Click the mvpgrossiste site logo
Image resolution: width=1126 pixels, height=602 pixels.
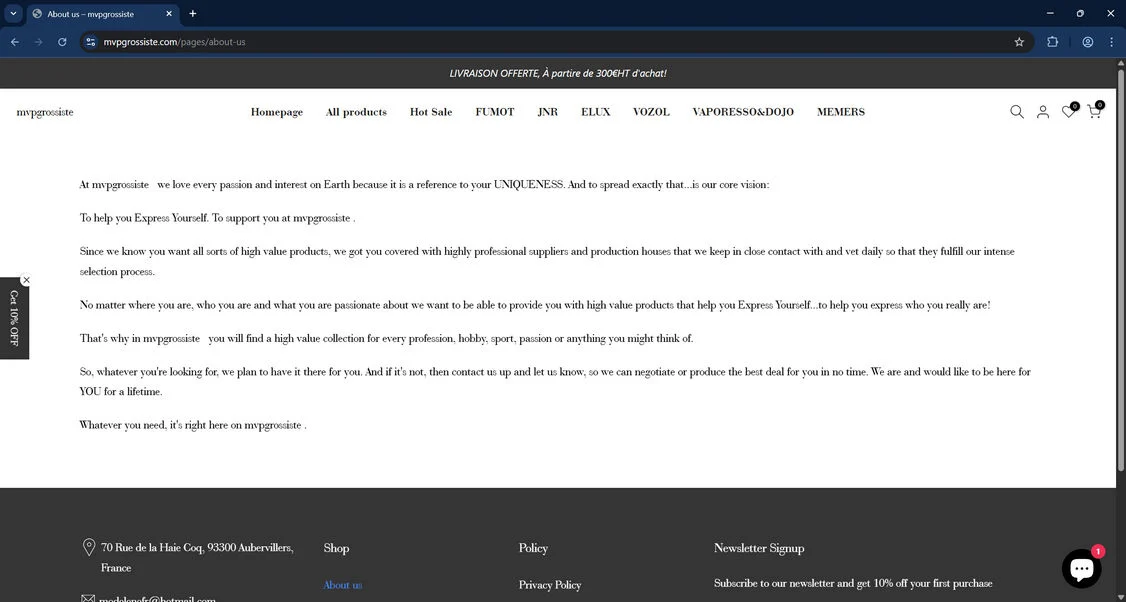pos(45,112)
